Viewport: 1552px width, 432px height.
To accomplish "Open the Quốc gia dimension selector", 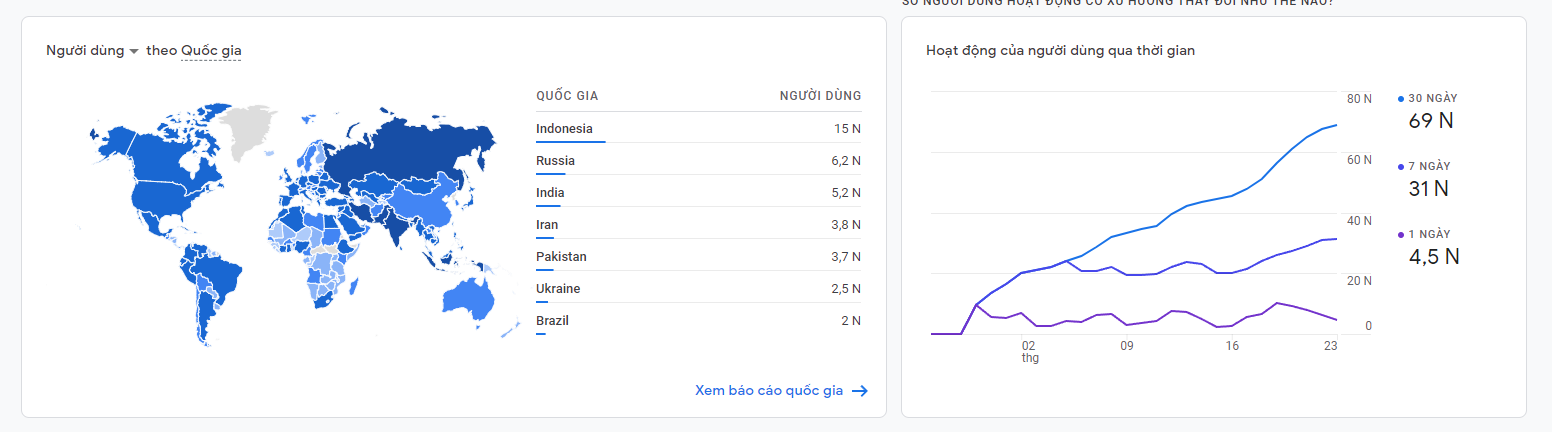I will [211, 51].
